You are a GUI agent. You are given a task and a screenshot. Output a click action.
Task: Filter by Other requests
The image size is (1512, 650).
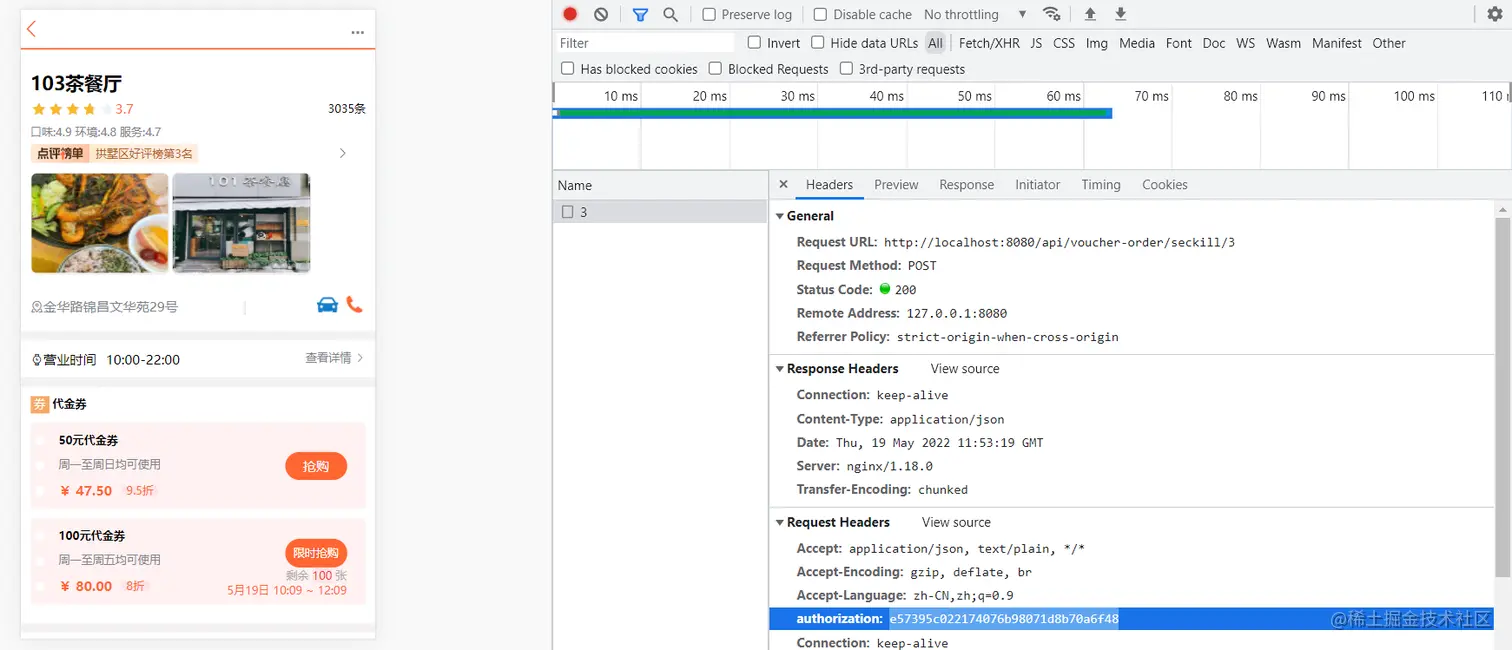(x=1389, y=43)
